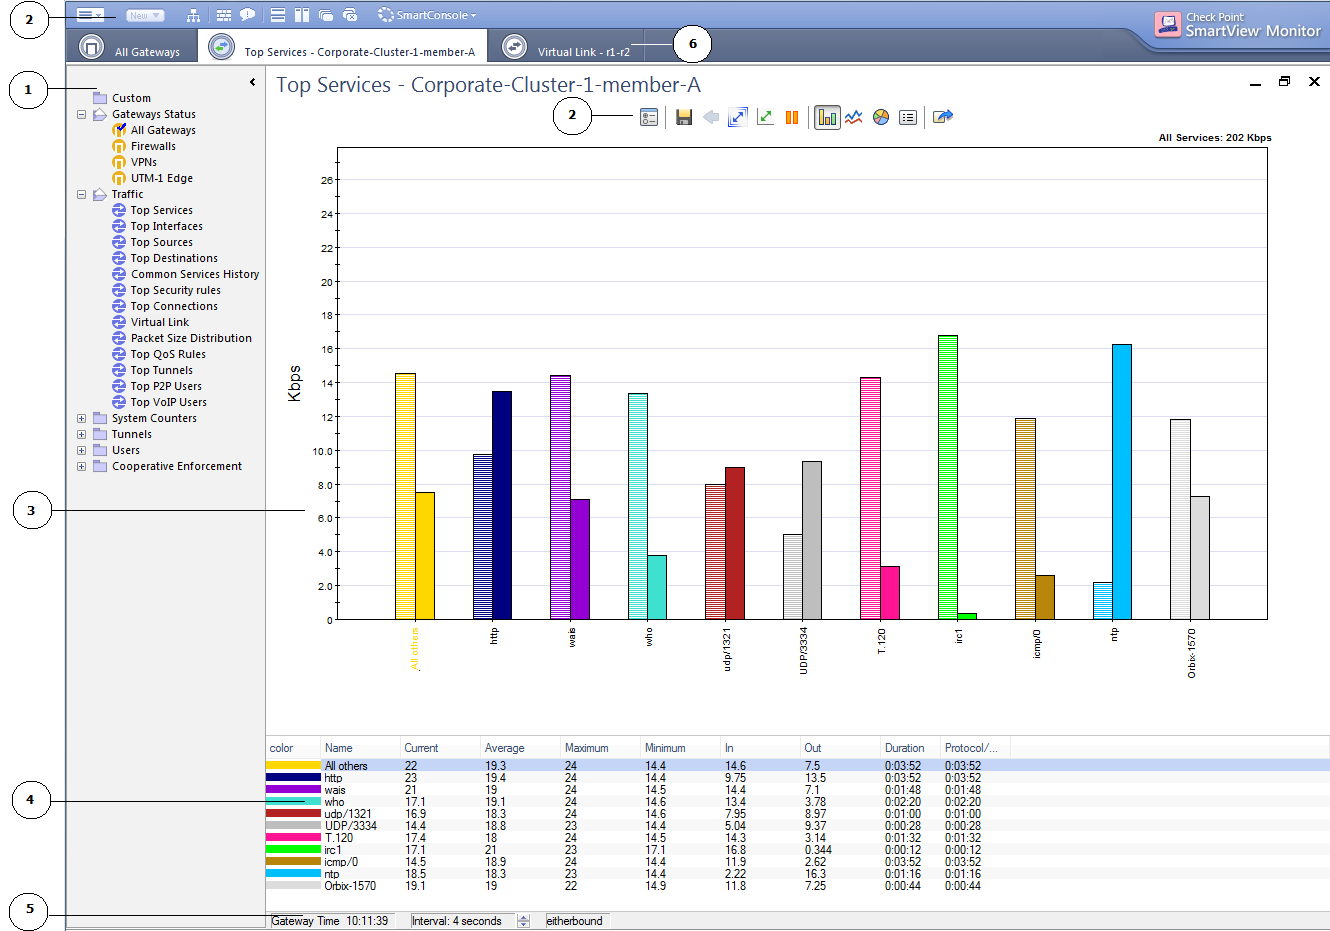The height and width of the screenshot is (931, 1330).
Task: Sort table by the Duration column header
Action: tap(910, 748)
